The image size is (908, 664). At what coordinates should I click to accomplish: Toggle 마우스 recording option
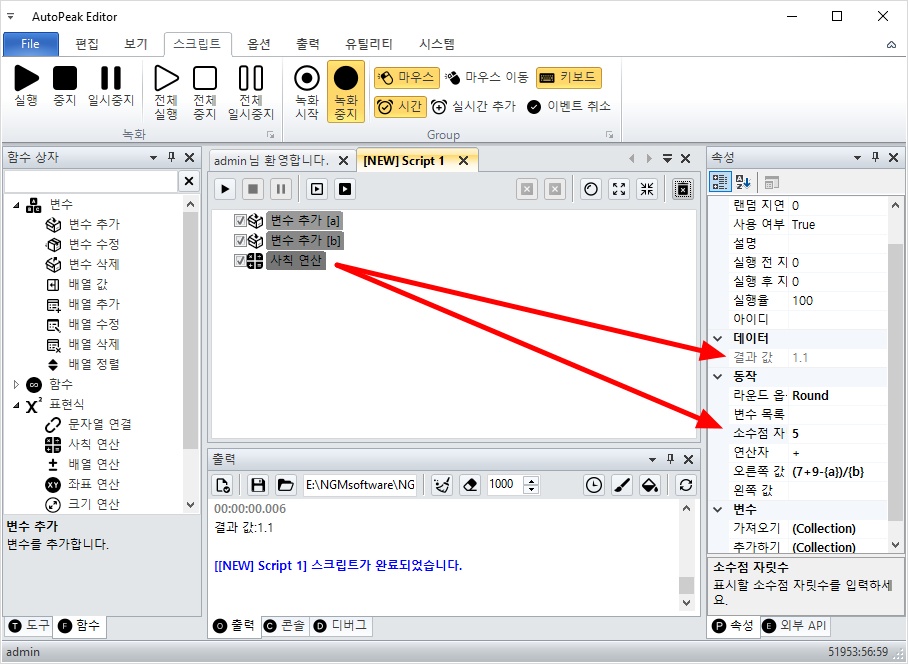[x=407, y=77]
